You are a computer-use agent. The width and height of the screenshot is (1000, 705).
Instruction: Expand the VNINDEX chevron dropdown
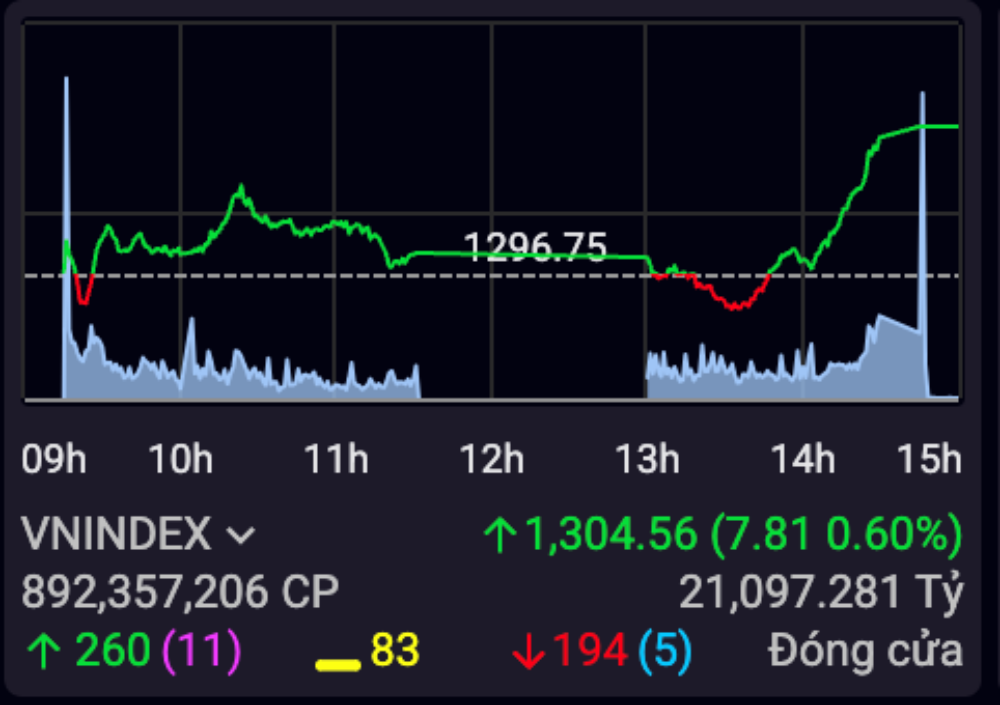point(241,536)
